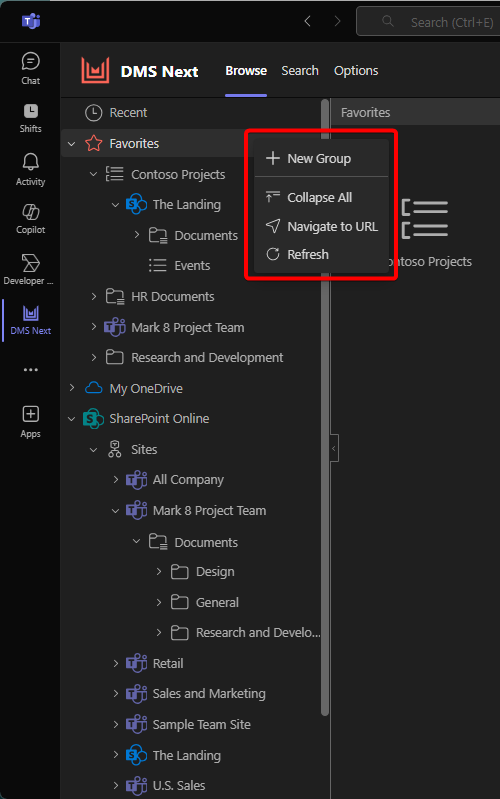
Task: Collapse the Favorites node
Action: (72, 144)
